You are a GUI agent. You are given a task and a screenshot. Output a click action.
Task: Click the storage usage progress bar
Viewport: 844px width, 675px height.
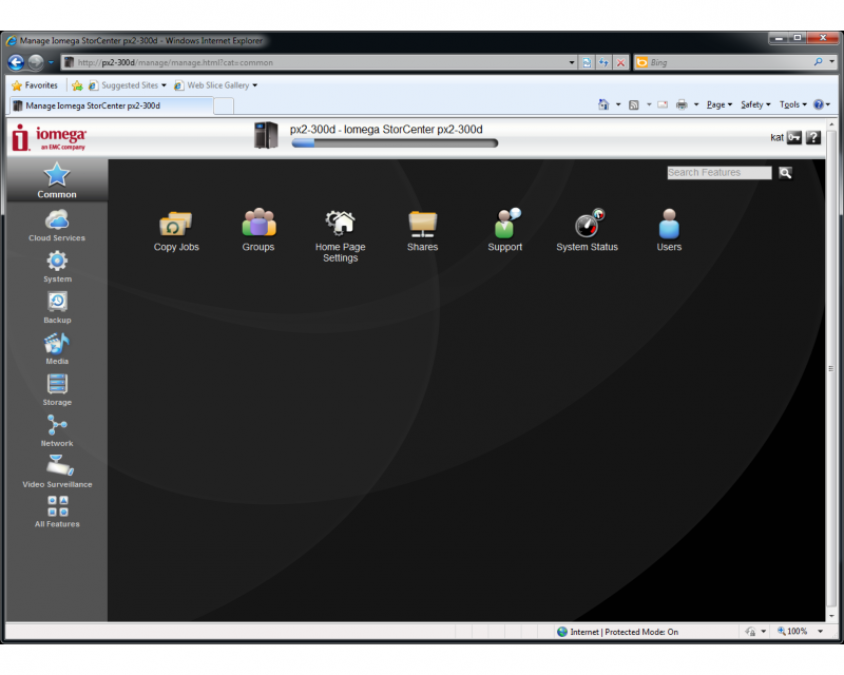394,143
